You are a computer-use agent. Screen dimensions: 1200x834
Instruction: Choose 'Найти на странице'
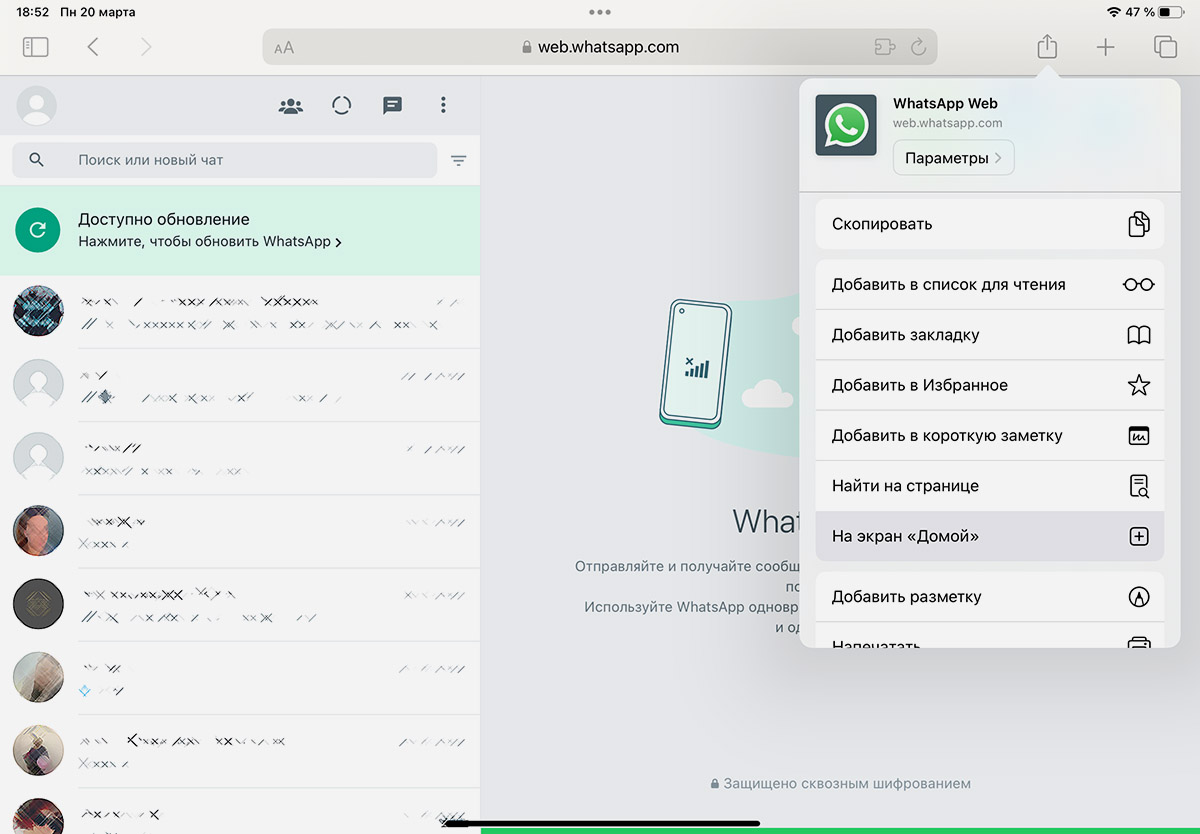(990, 486)
